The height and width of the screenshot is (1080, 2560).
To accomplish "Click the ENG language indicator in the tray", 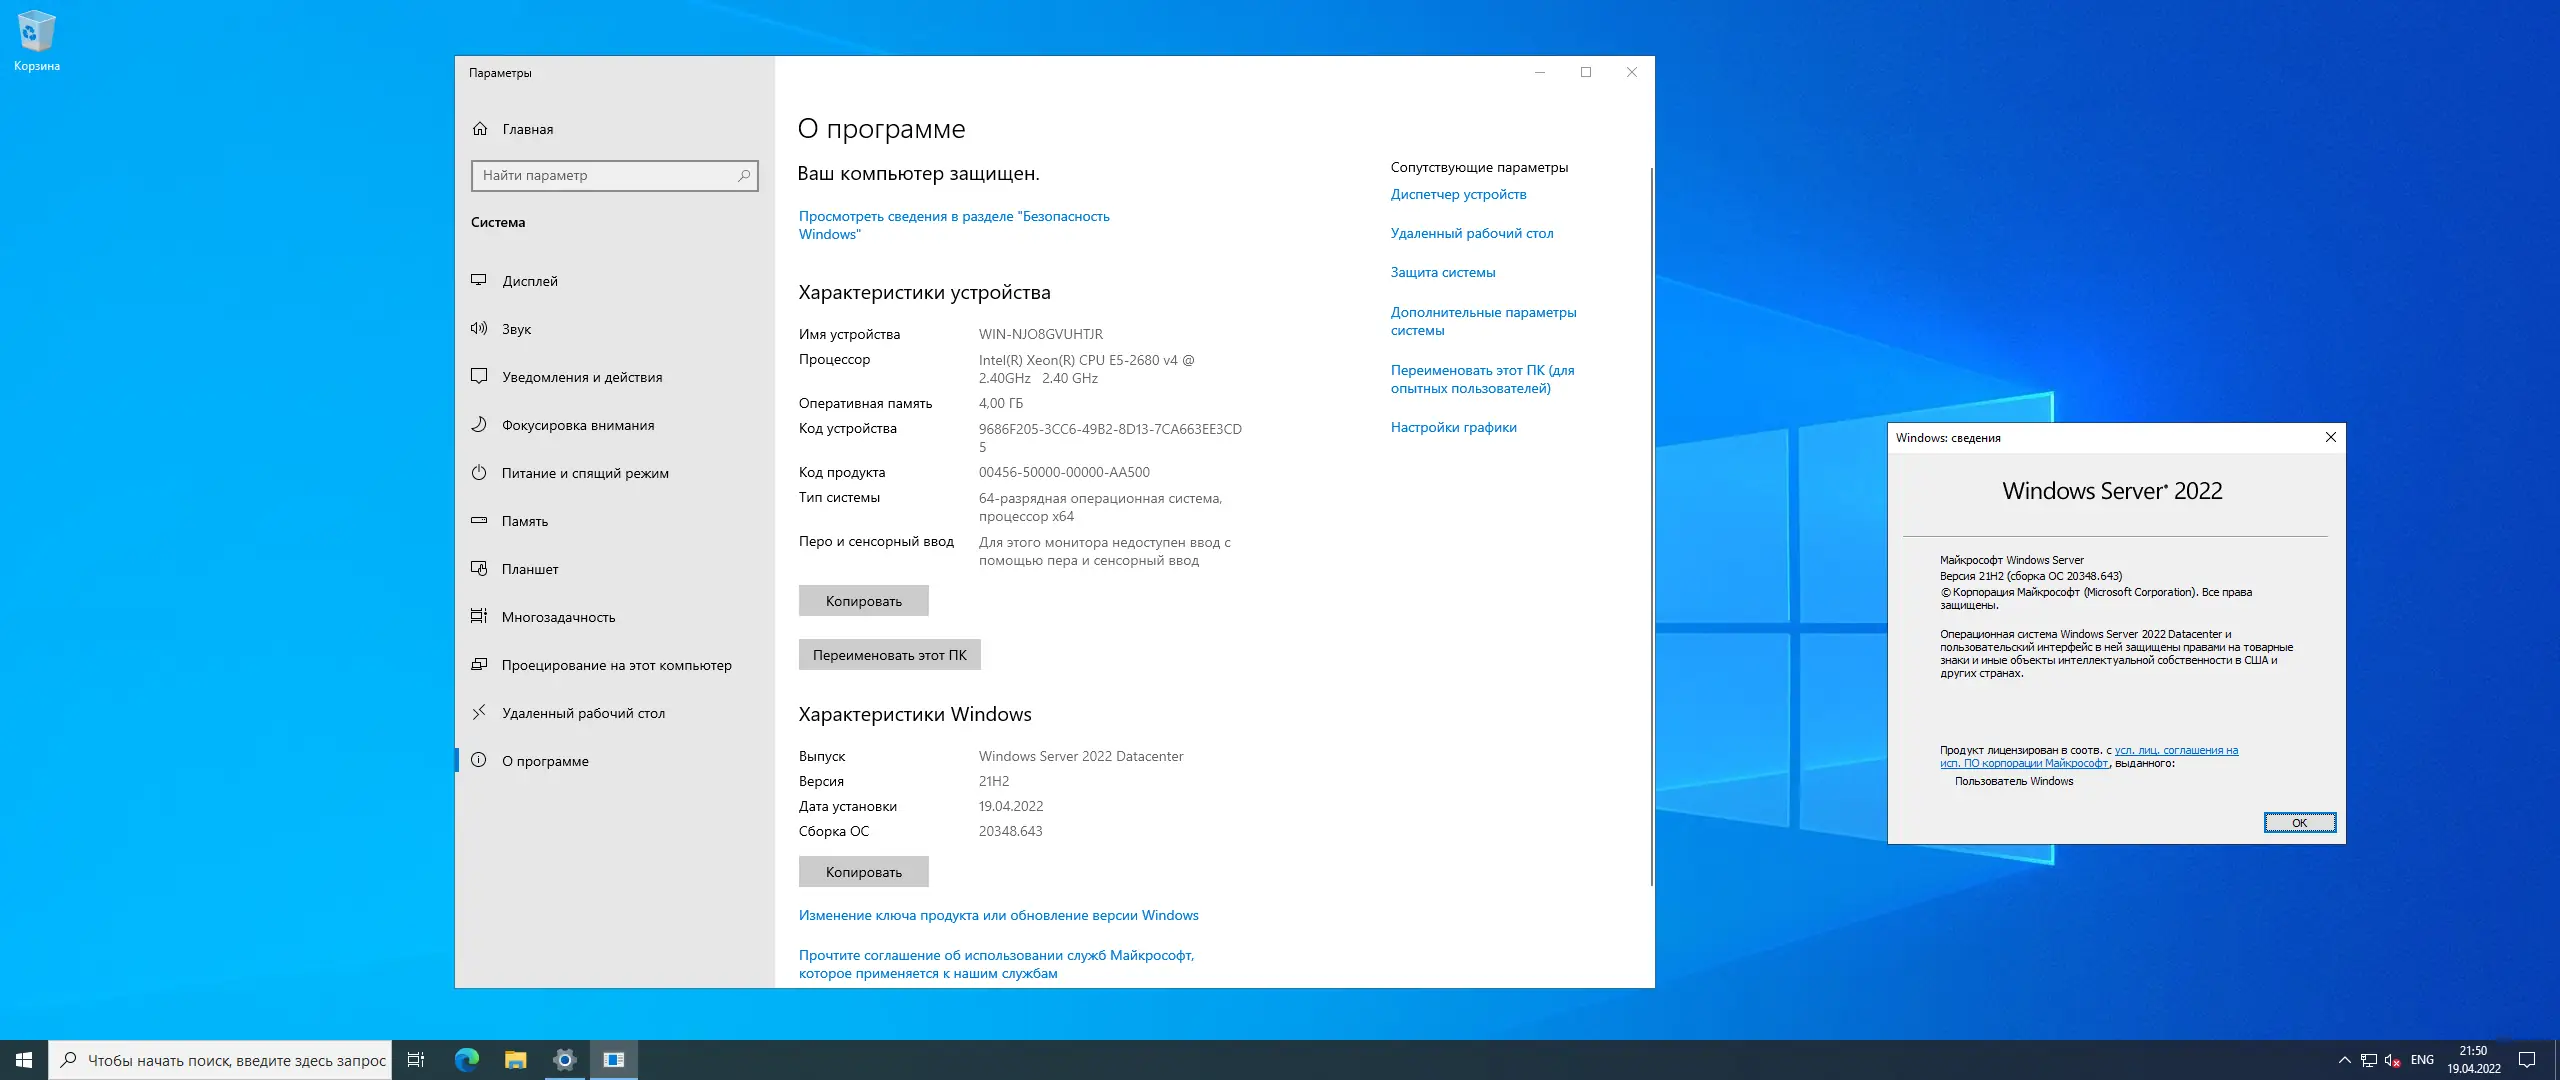I will pos(2422,1060).
